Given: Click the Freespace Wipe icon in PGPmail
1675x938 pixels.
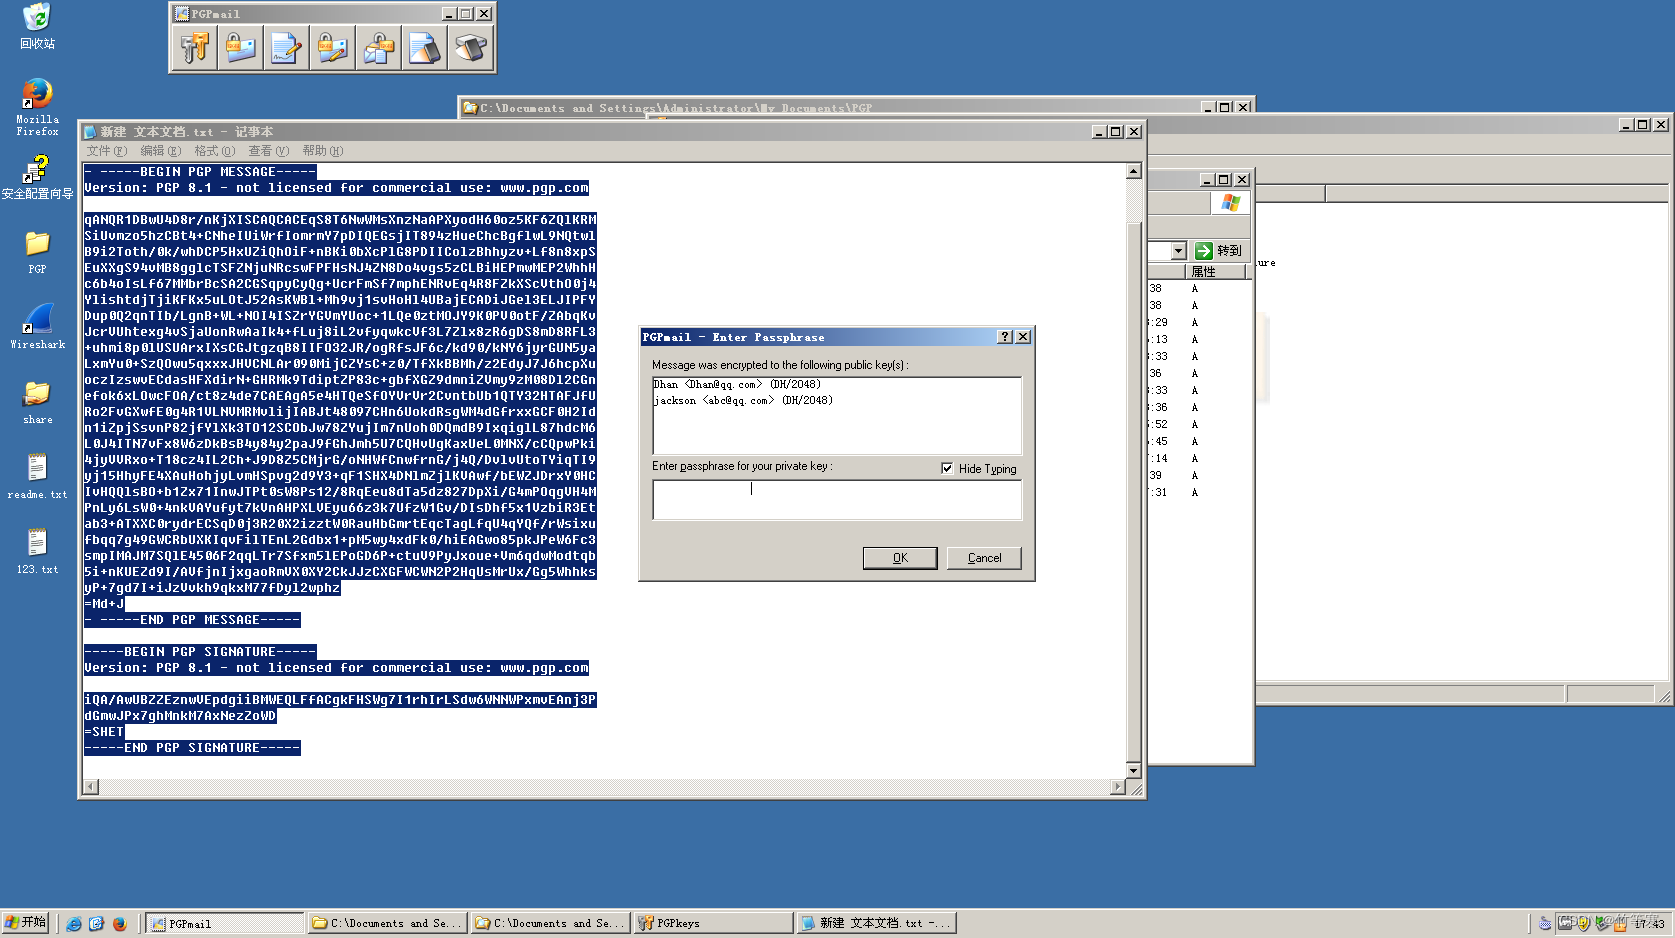Looking at the screenshot, I should [471, 48].
